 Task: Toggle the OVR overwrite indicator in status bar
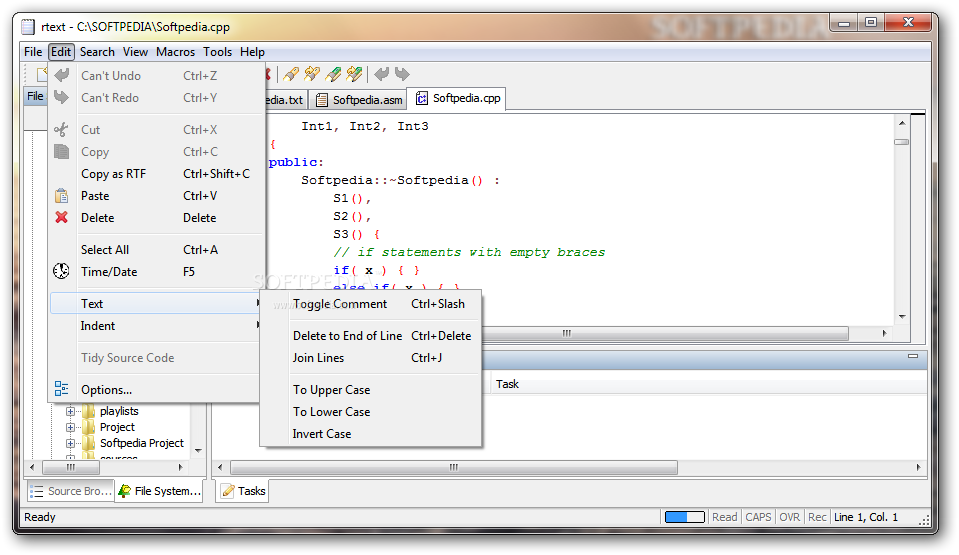click(x=789, y=517)
